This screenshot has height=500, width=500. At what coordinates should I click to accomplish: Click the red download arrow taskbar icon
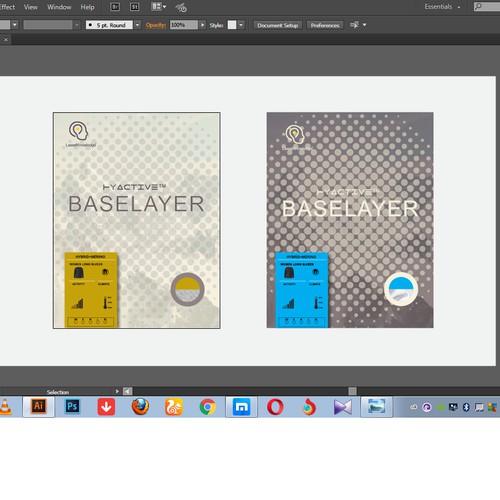tap(106, 407)
